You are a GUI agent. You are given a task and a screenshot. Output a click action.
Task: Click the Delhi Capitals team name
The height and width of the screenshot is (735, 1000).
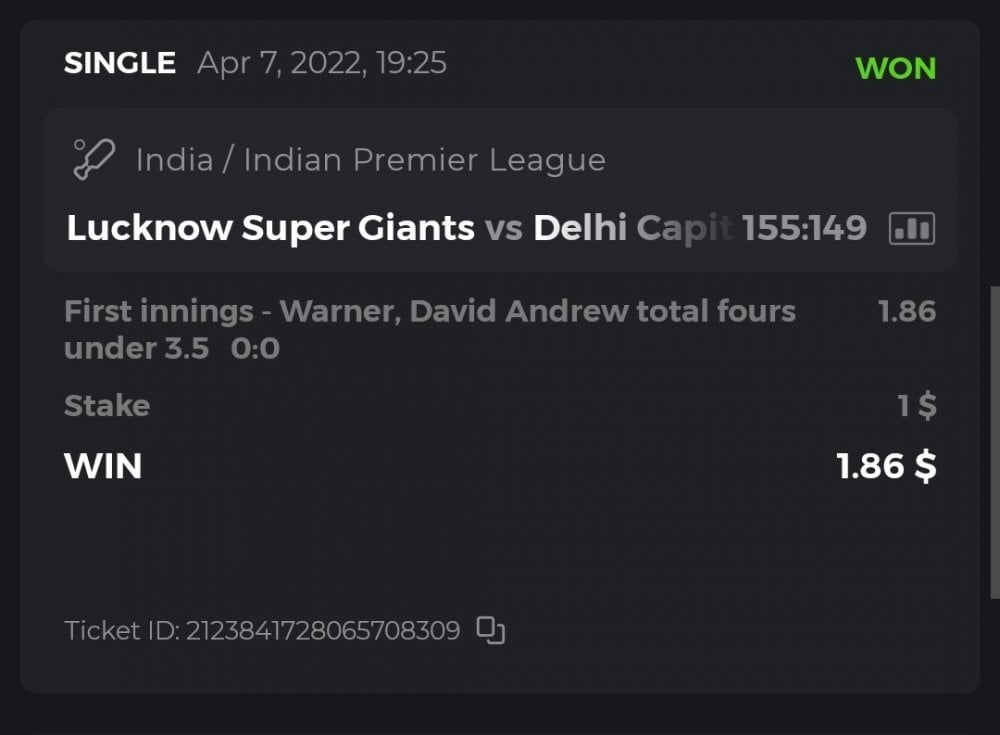tap(632, 228)
